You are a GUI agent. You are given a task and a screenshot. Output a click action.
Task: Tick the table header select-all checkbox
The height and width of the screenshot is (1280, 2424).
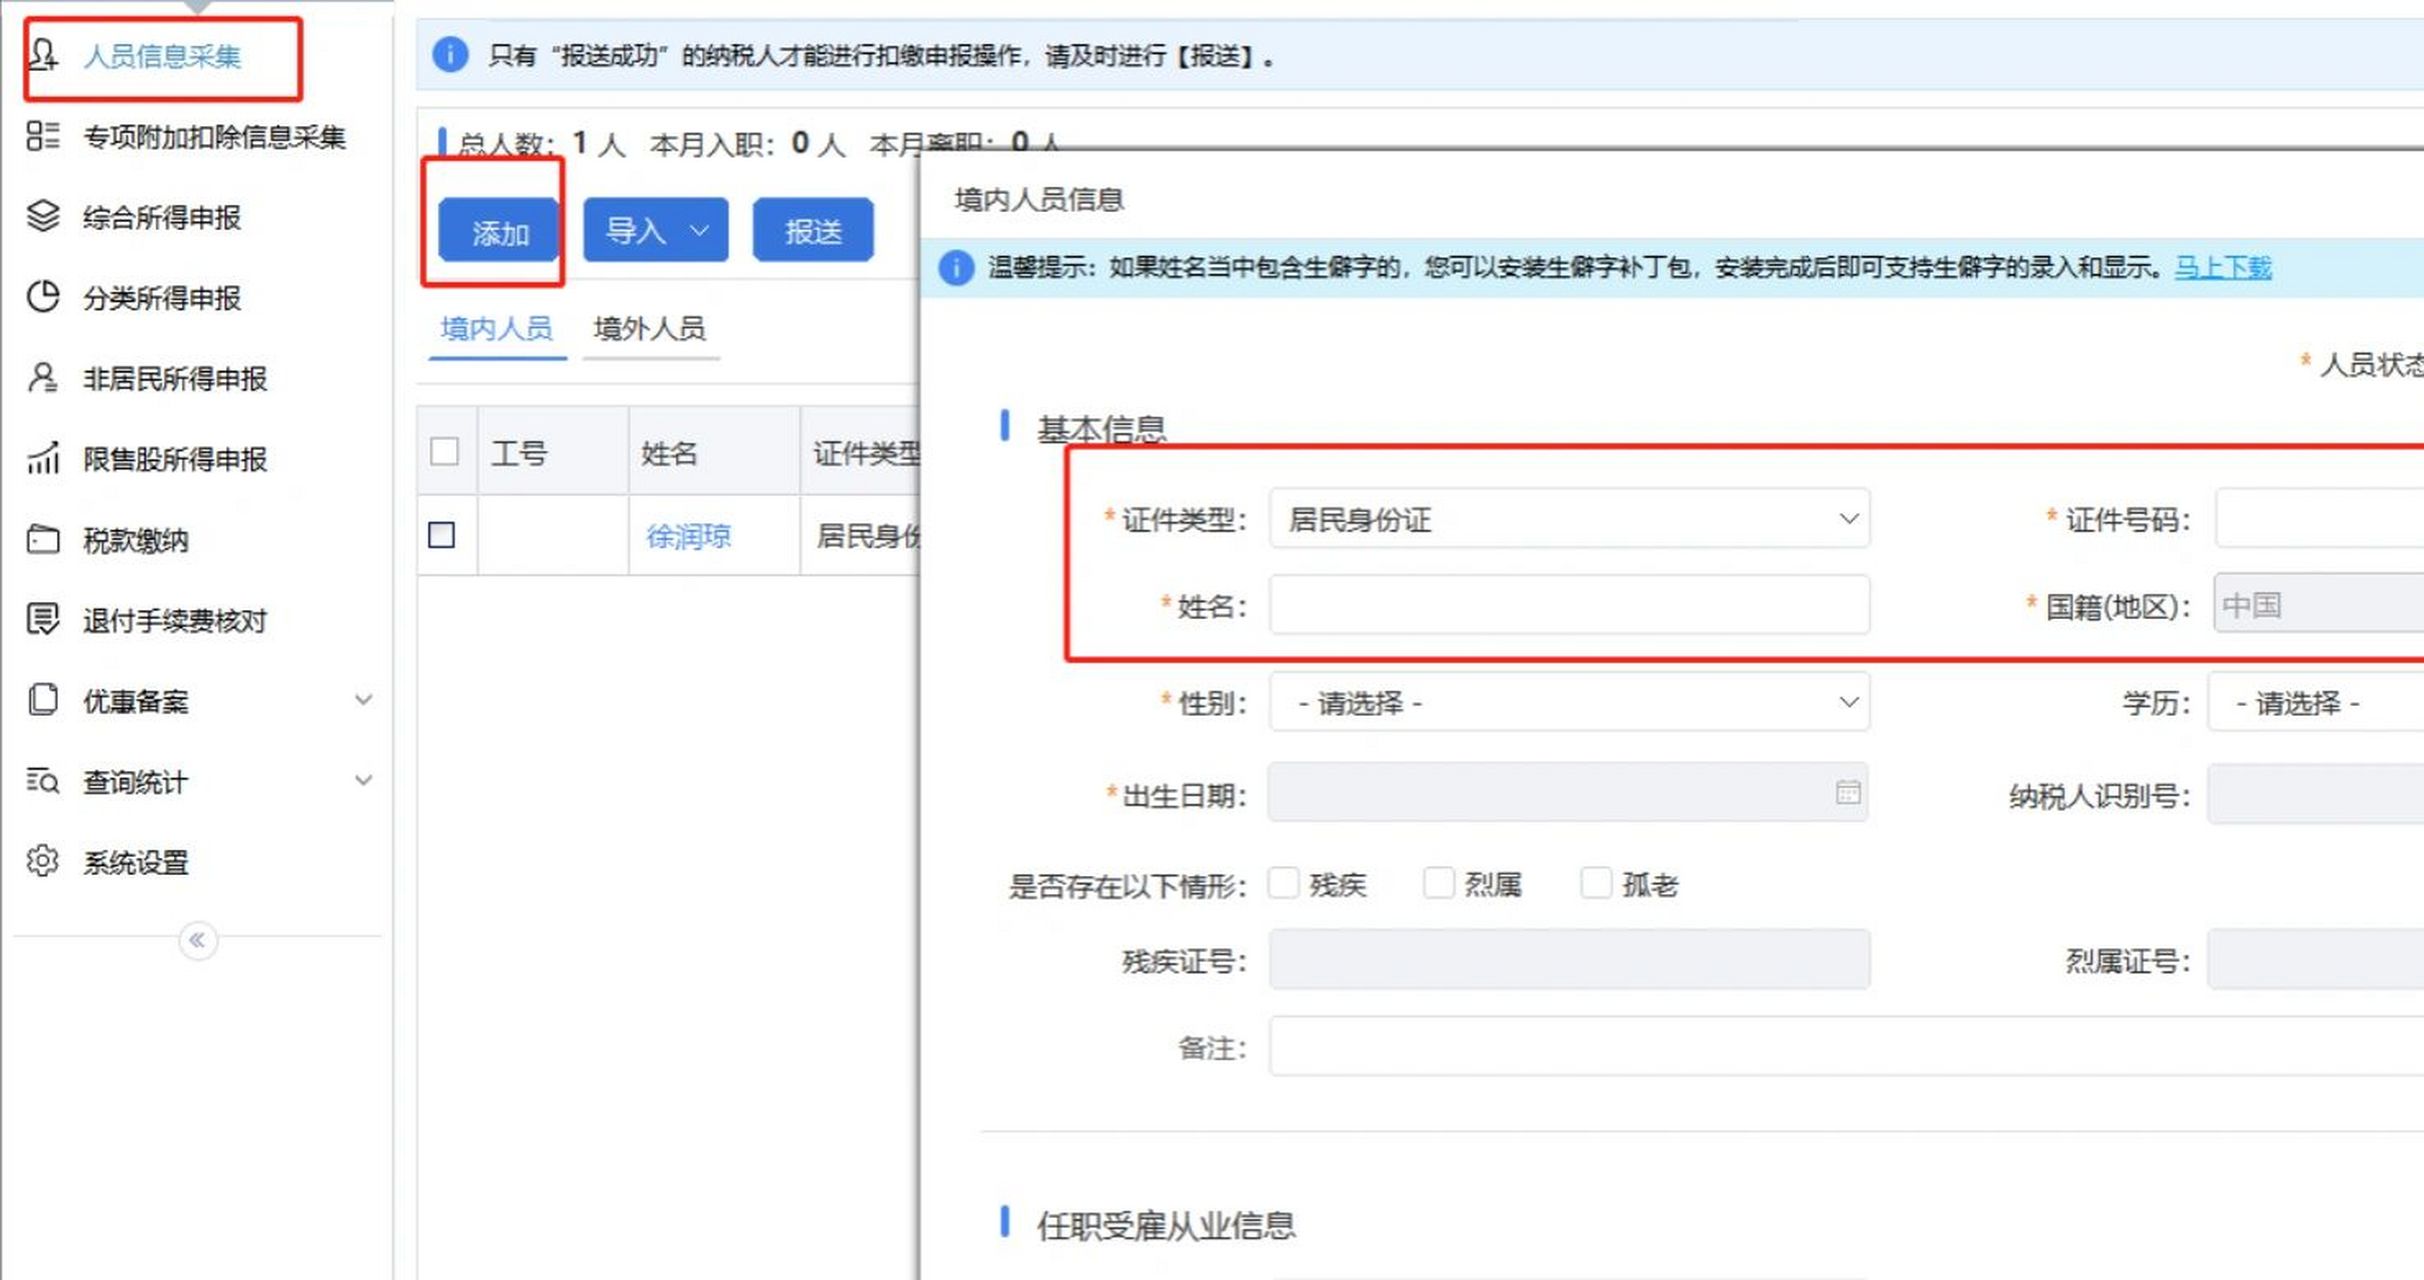(444, 452)
